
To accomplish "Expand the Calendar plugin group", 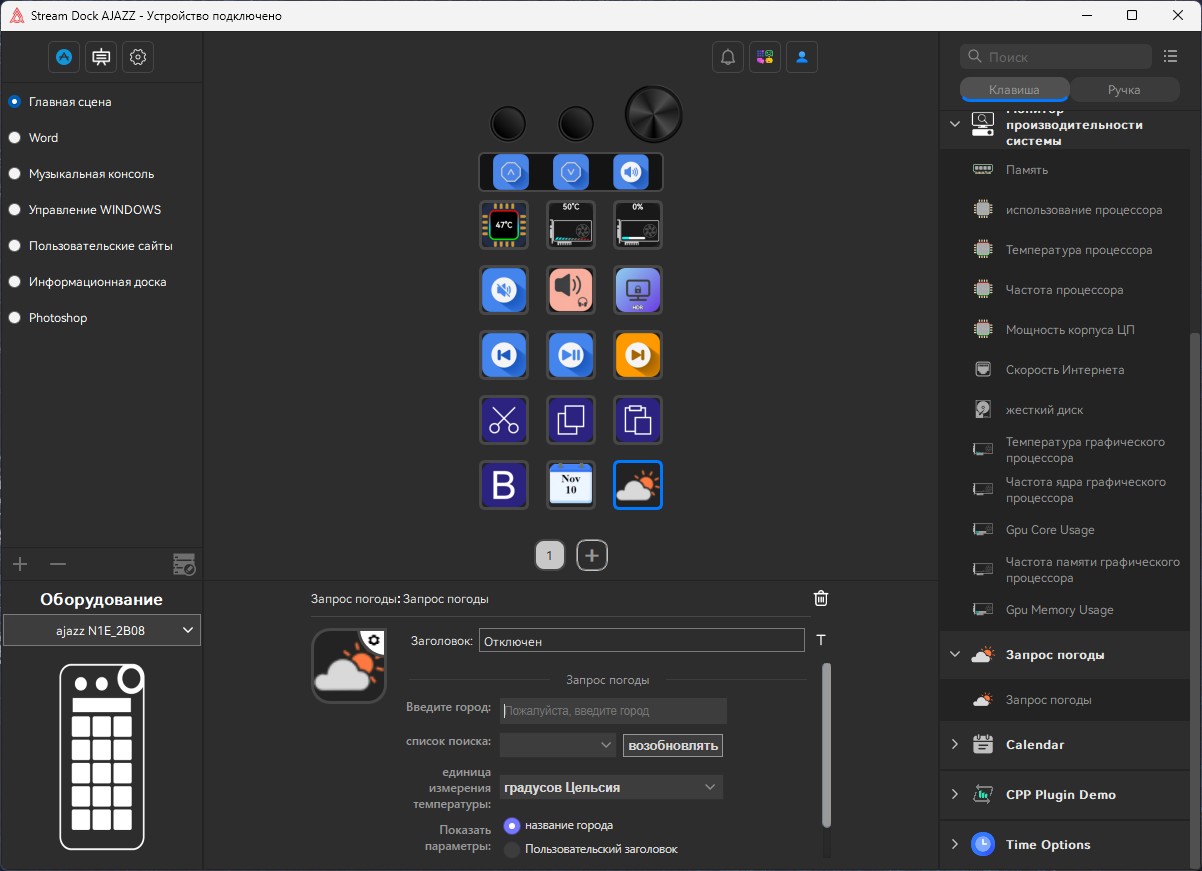I will click(954, 745).
